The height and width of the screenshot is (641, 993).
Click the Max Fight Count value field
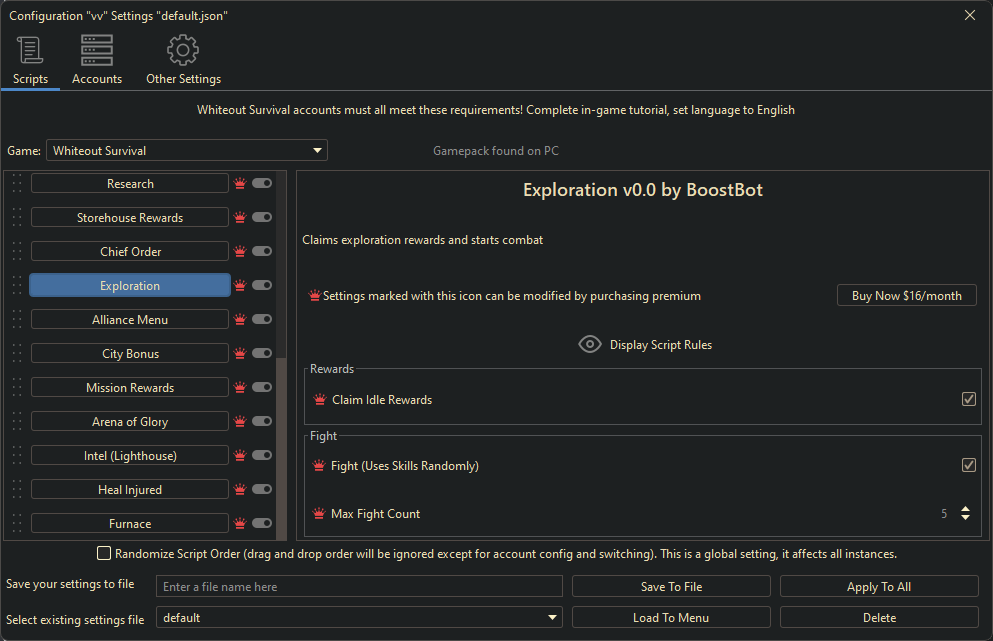click(x=944, y=514)
